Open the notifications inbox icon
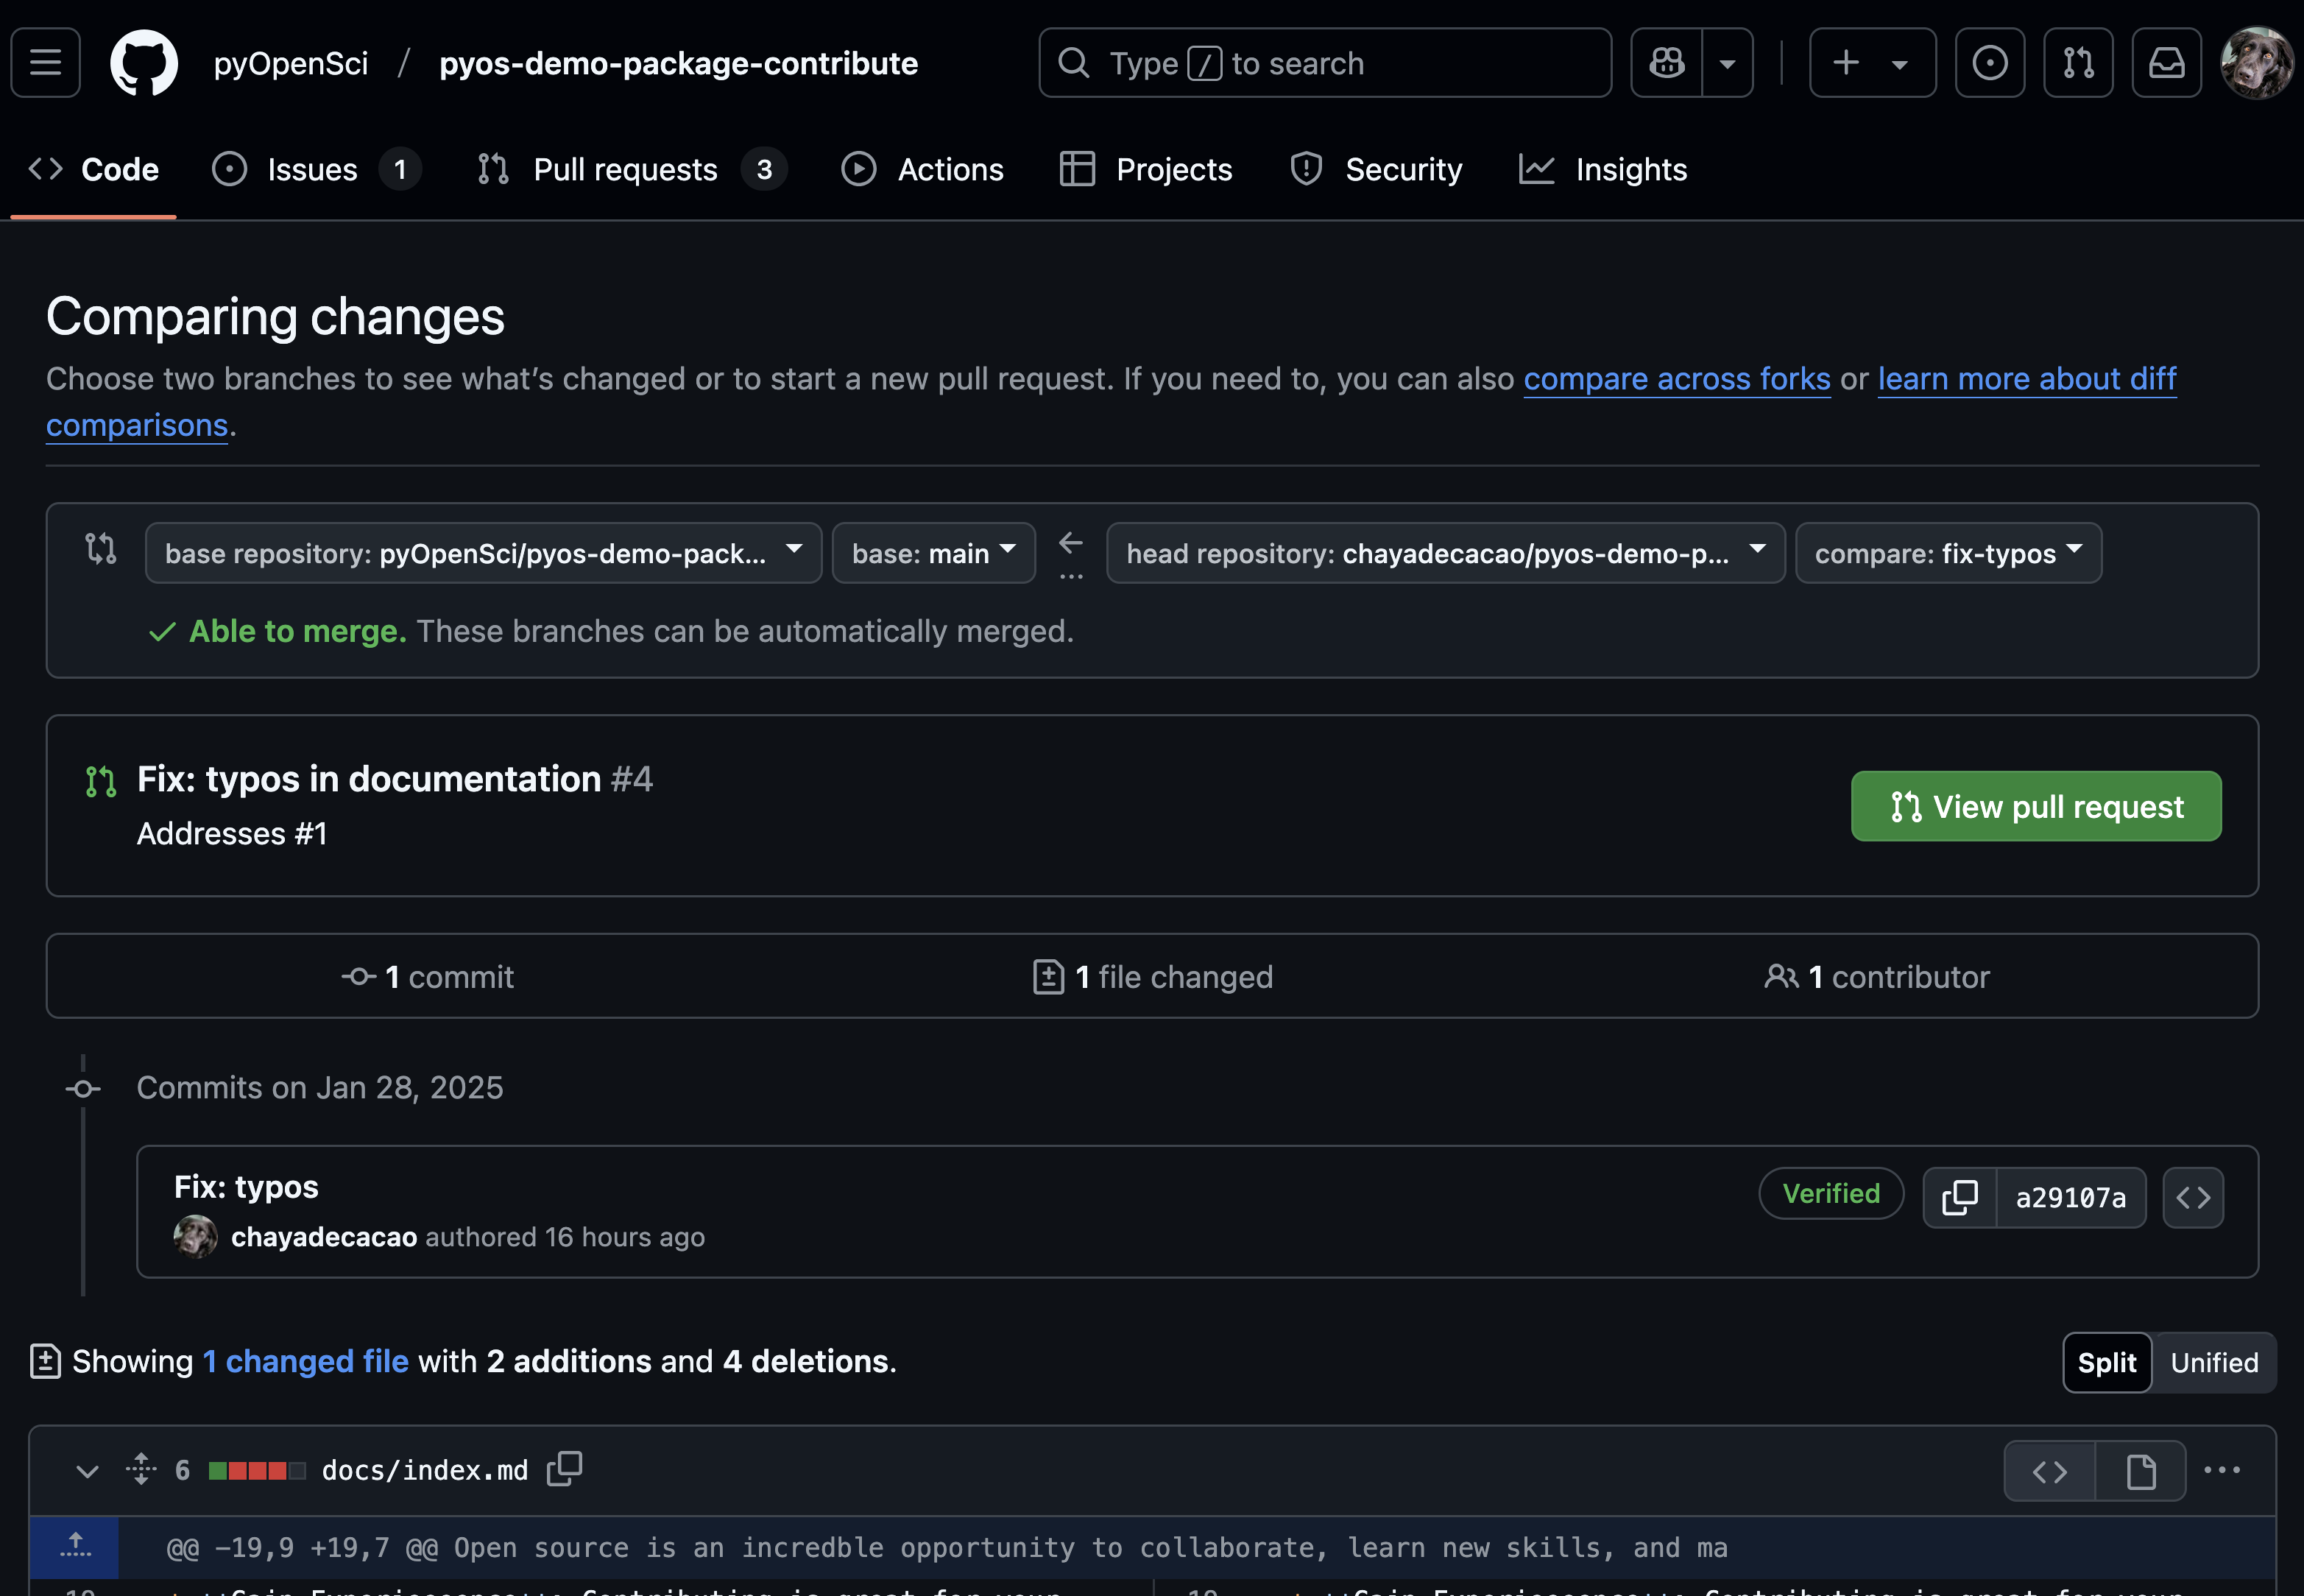2304x1596 pixels. (2166, 63)
